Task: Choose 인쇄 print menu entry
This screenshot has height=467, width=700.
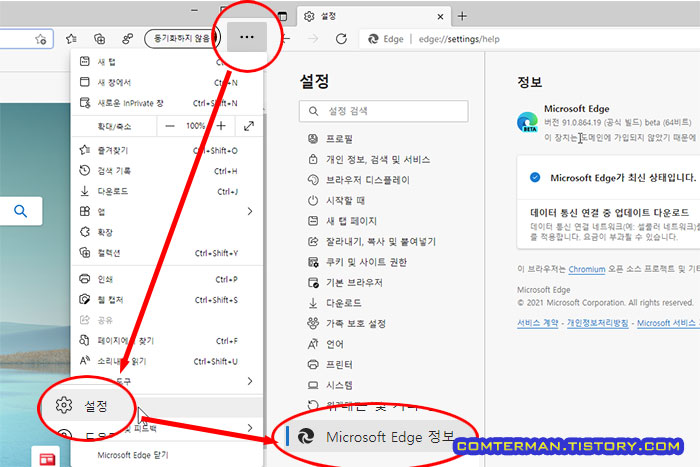Action: pos(167,279)
